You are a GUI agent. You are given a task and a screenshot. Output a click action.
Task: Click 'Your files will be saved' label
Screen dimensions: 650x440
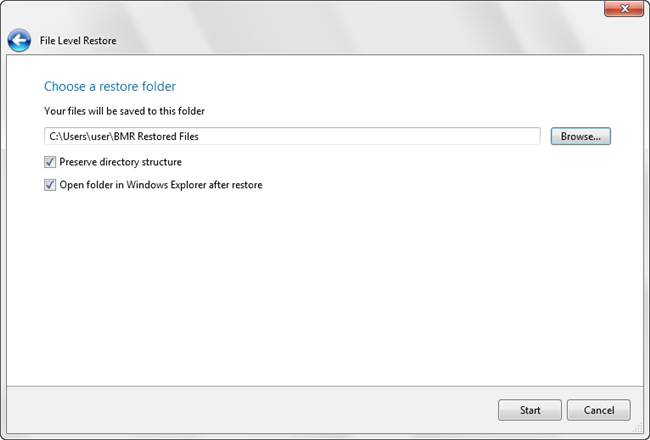(124, 111)
